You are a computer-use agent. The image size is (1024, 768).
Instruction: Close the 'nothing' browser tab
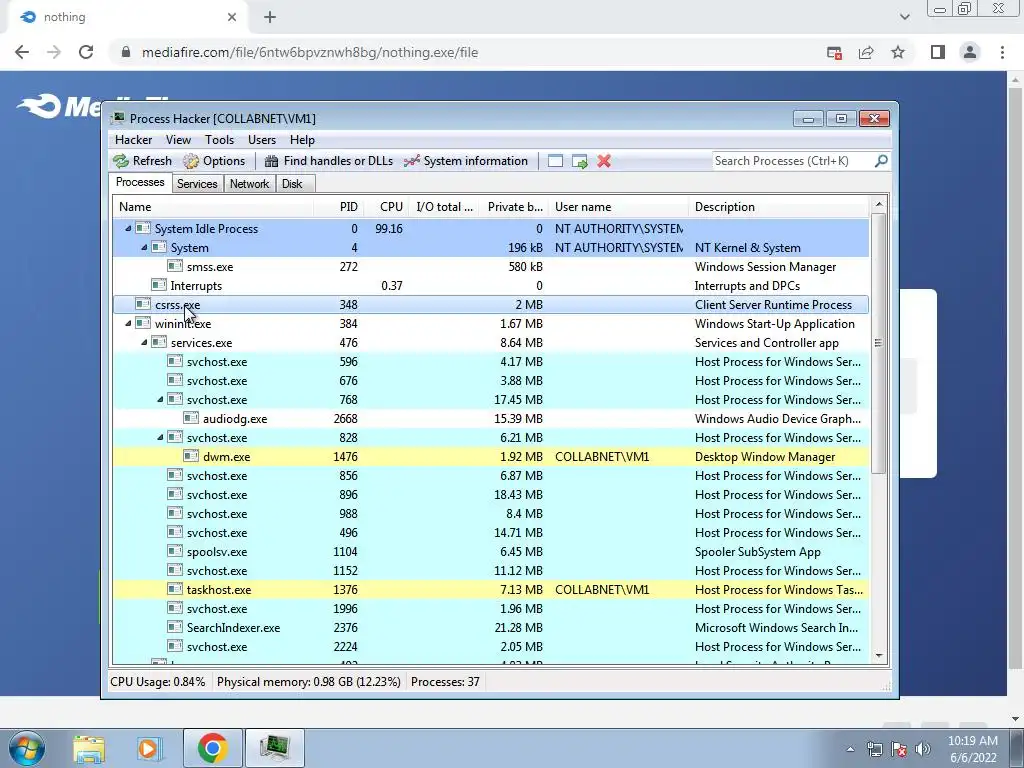pyautogui.click(x=232, y=18)
